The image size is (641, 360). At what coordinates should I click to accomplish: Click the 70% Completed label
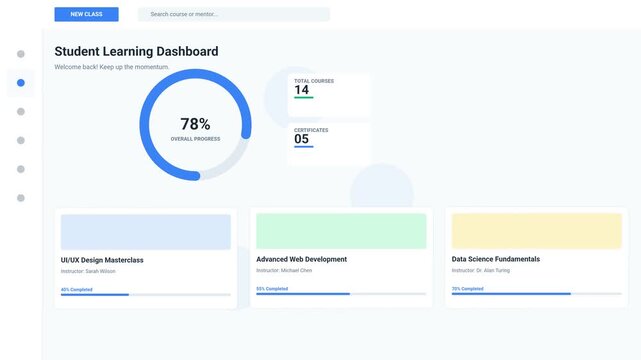(x=468, y=289)
